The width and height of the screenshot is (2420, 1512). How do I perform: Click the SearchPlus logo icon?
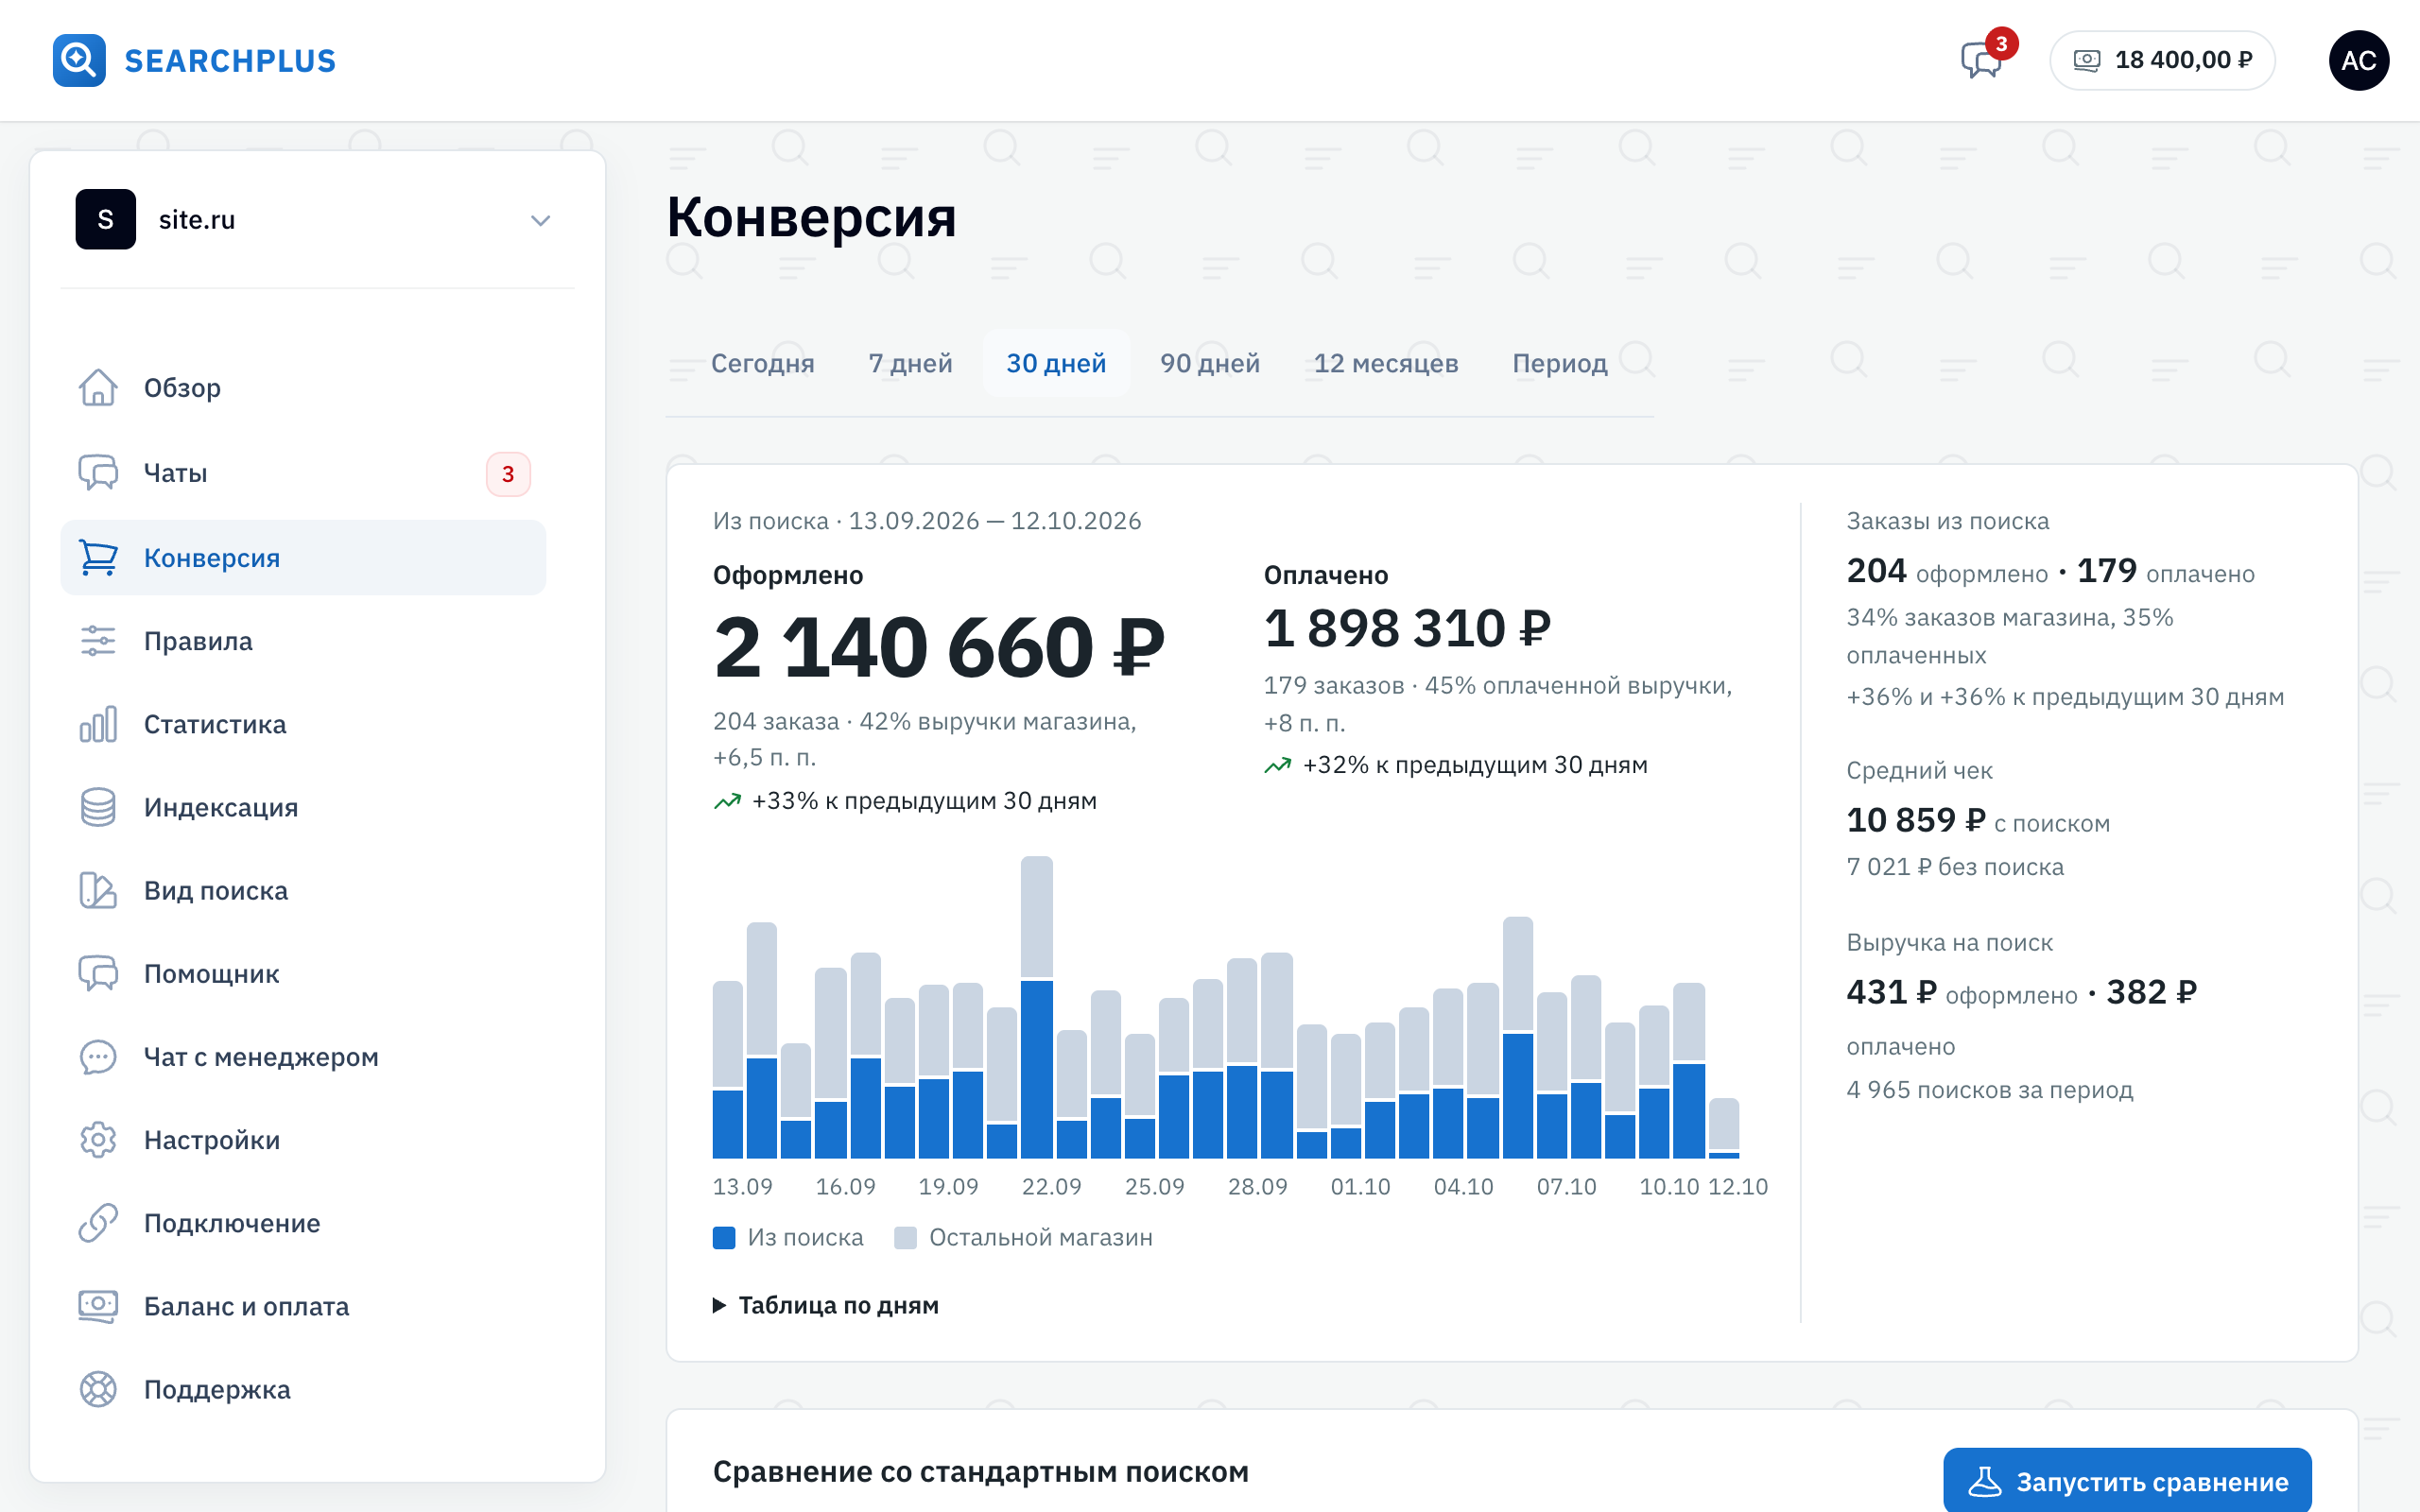[x=79, y=60]
